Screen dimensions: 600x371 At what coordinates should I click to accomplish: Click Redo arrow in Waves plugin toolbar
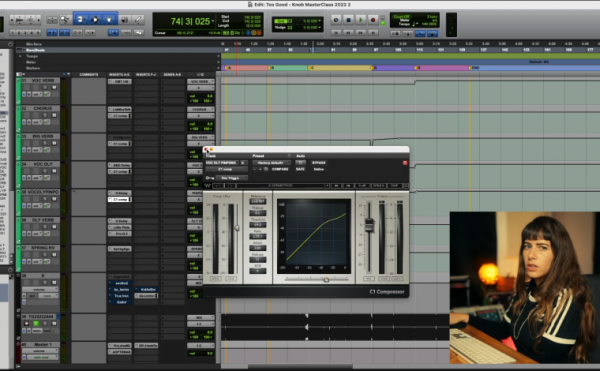pos(230,186)
